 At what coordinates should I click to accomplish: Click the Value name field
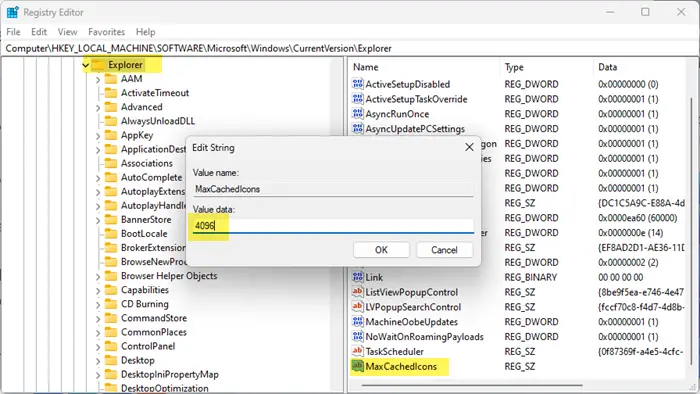click(333, 189)
